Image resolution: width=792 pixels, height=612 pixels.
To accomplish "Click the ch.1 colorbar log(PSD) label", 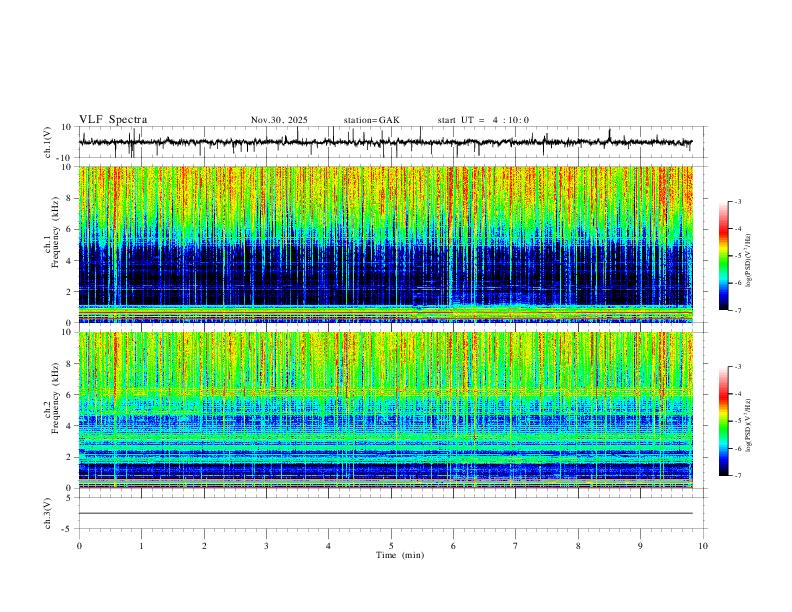I will 749,261.
